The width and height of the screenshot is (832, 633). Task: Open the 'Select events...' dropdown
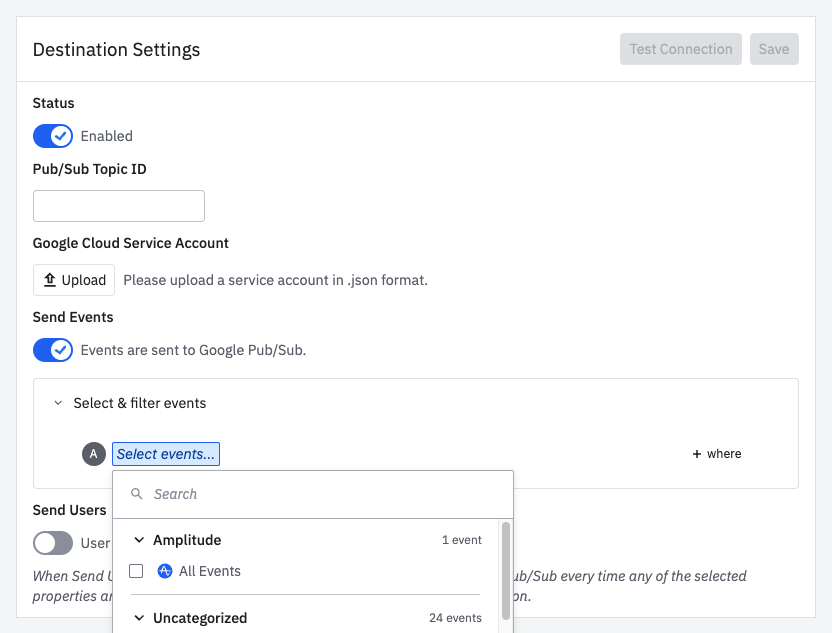click(165, 454)
